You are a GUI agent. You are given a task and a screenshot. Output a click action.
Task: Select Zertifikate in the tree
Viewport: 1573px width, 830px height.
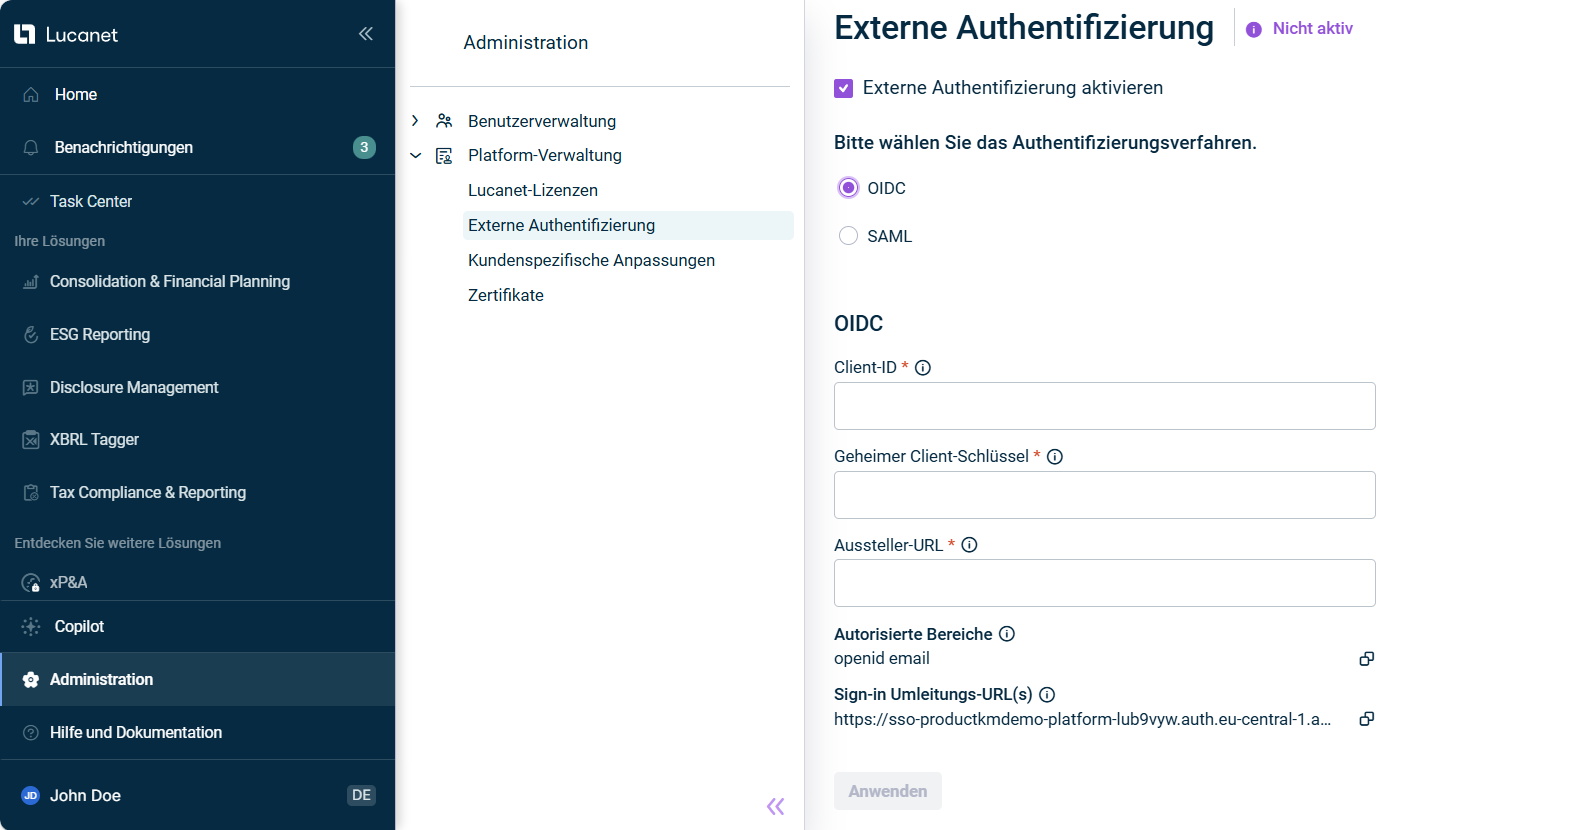pyautogui.click(x=506, y=295)
